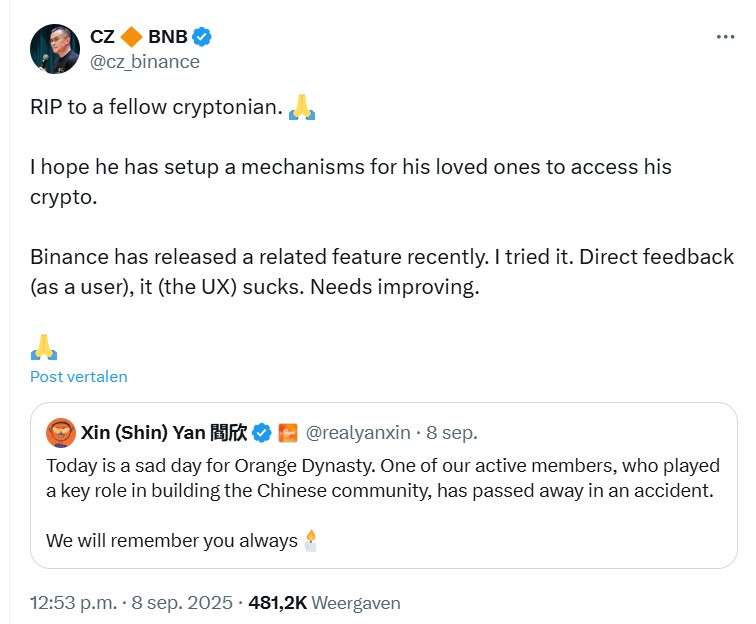This screenshot has height=624, width=756.
Task: Click Xin (Shin) Yan's small avatar
Action: coord(61,433)
